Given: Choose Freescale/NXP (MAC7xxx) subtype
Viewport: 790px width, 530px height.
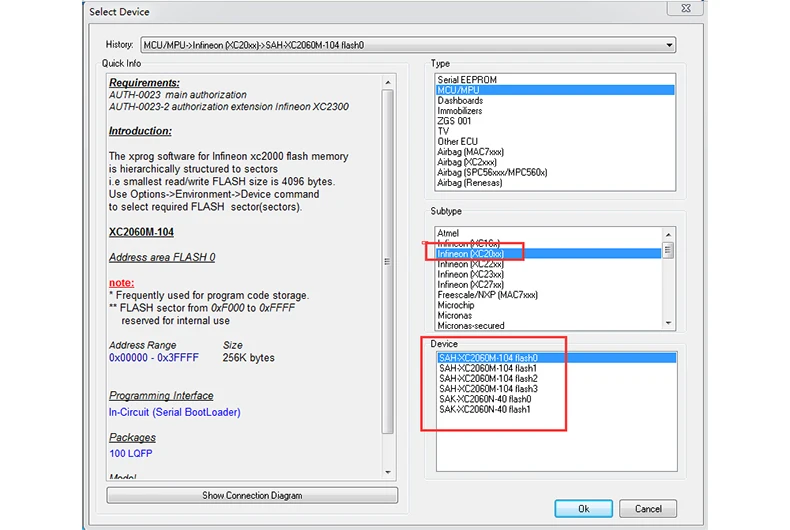Looking at the screenshot, I should point(548,295).
